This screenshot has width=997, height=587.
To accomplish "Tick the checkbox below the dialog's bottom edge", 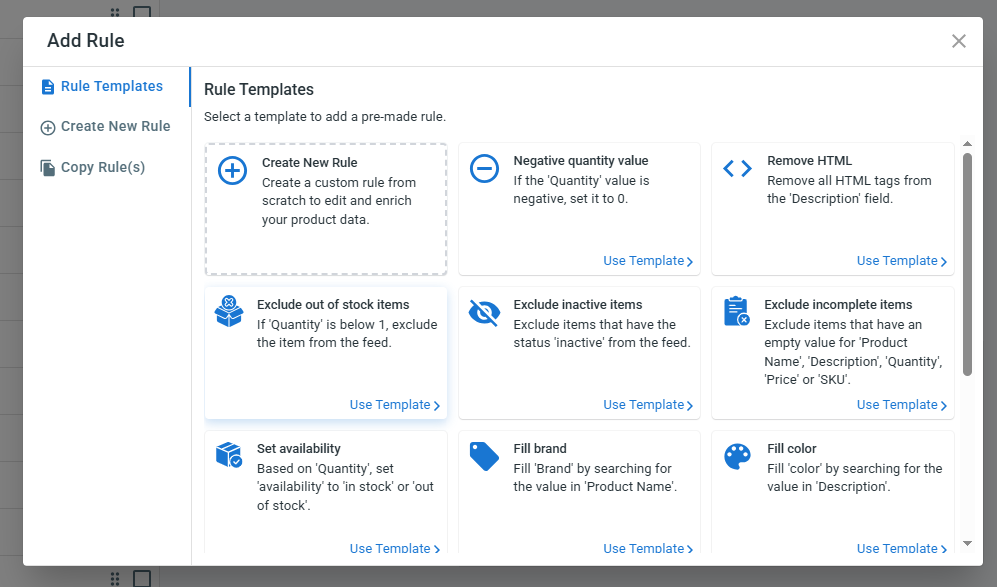I will 142,579.
